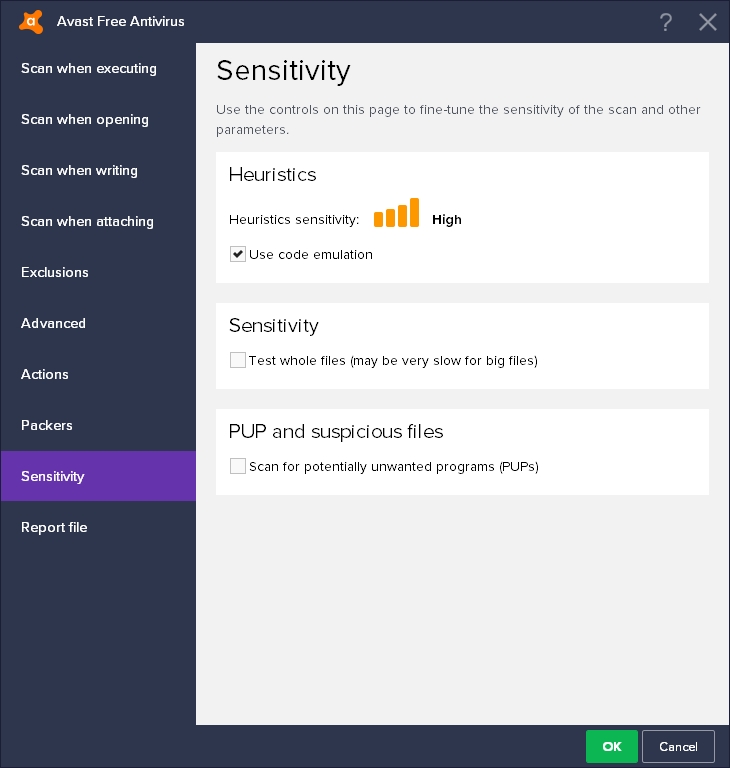This screenshot has height=768, width=730.
Task: Open help via the question mark icon
Action: pyautogui.click(x=666, y=22)
